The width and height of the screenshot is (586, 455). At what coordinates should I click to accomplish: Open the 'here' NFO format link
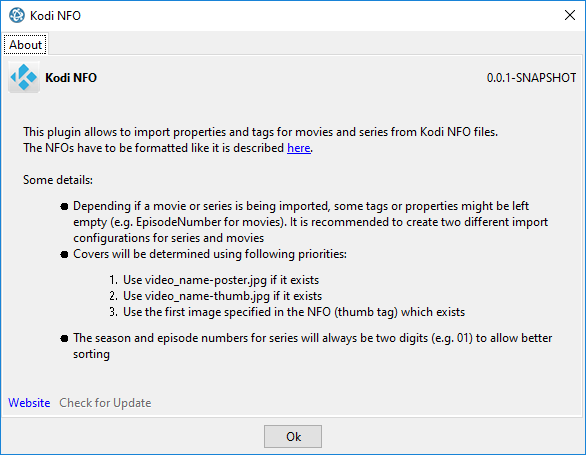point(299,148)
